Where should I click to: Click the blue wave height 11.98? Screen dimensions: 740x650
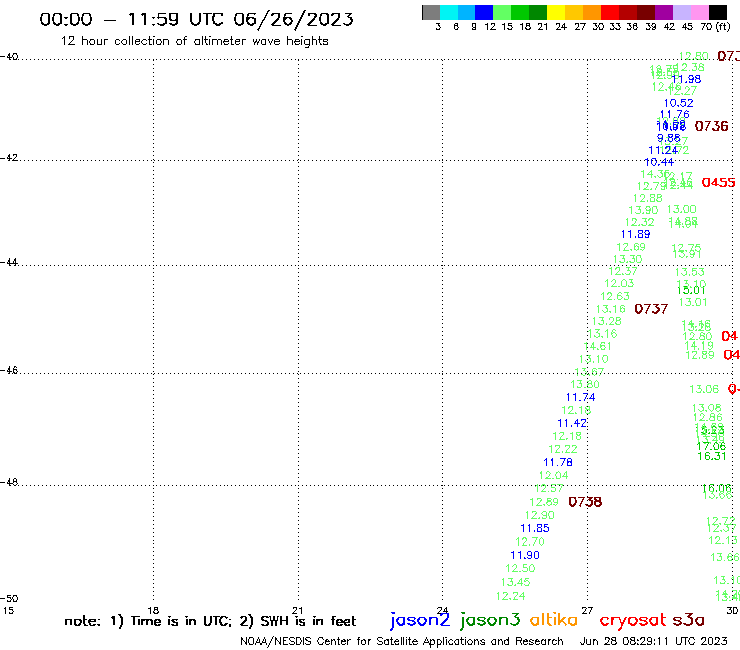point(686,79)
